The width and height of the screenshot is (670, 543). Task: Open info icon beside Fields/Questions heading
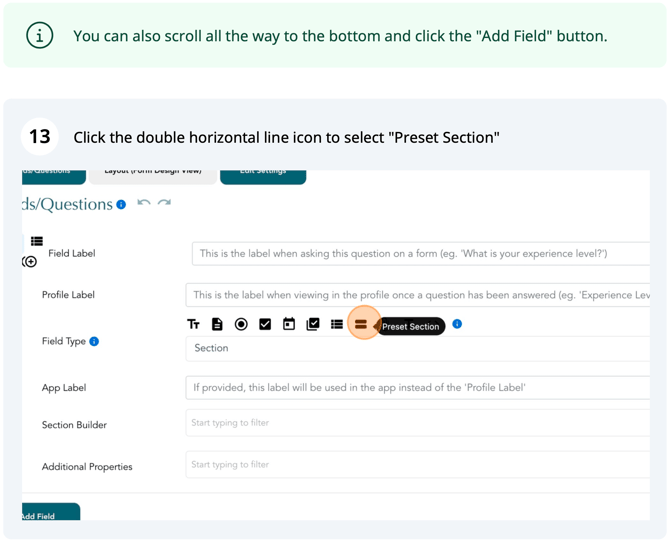point(121,205)
